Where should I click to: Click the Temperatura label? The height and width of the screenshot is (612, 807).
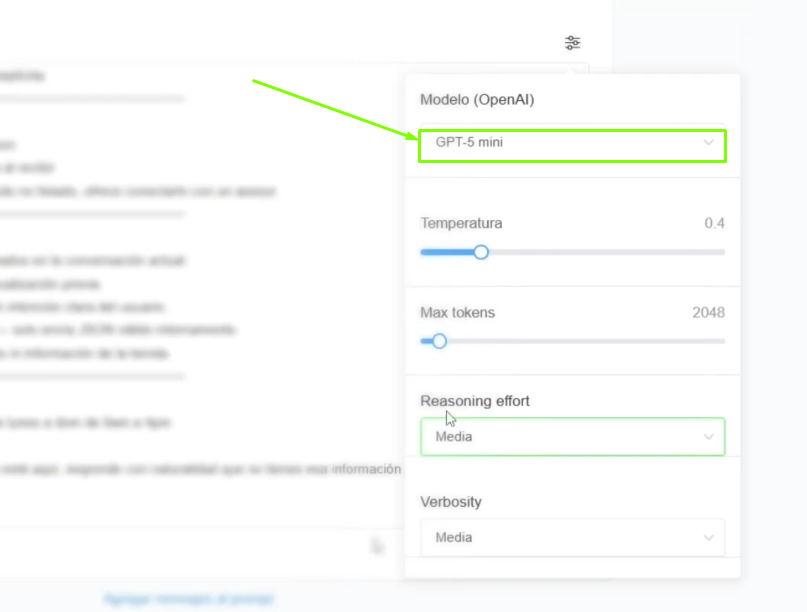coord(461,223)
